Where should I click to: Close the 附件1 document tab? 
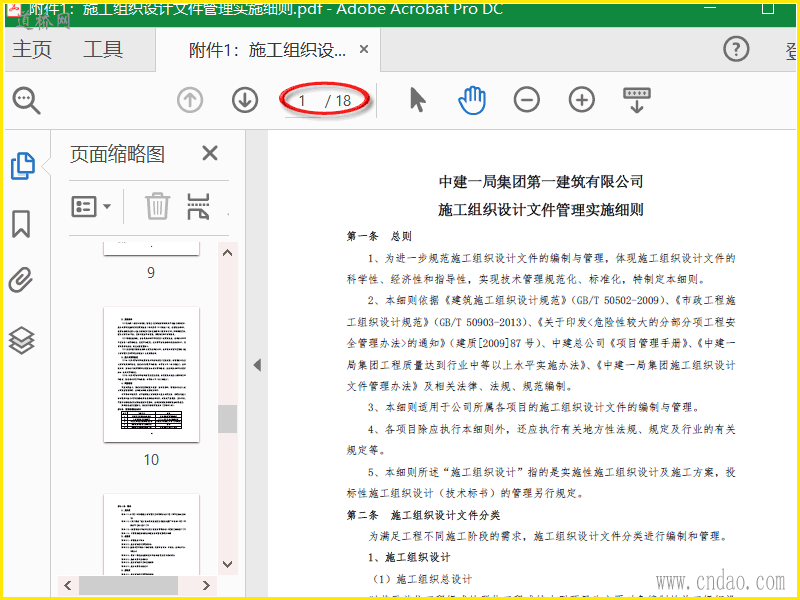coord(364,49)
